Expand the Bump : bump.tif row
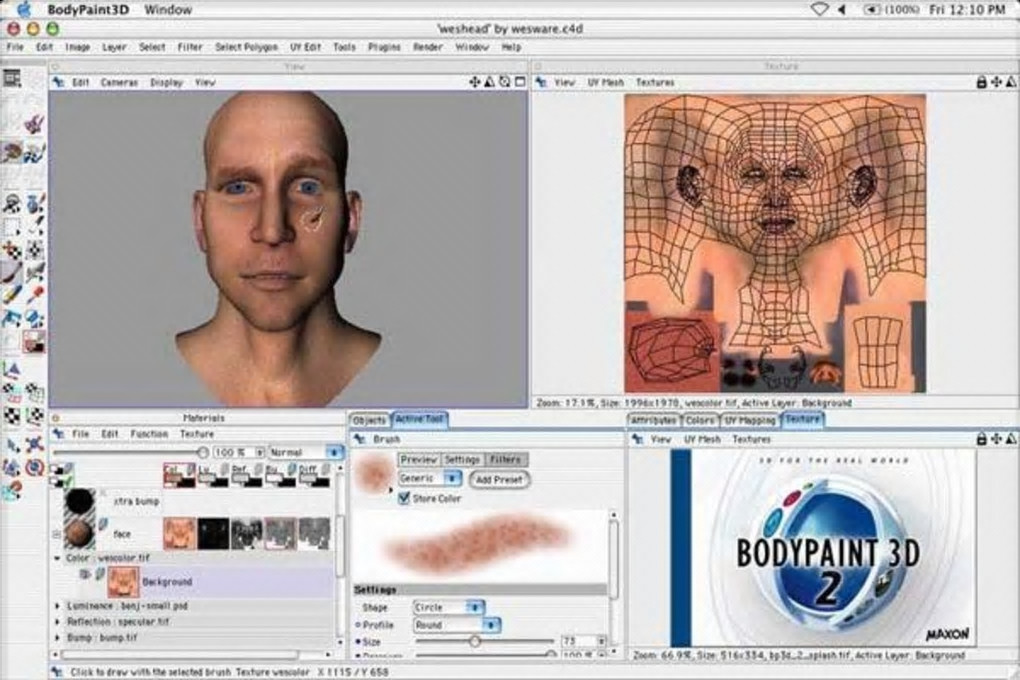 [57, 638]
